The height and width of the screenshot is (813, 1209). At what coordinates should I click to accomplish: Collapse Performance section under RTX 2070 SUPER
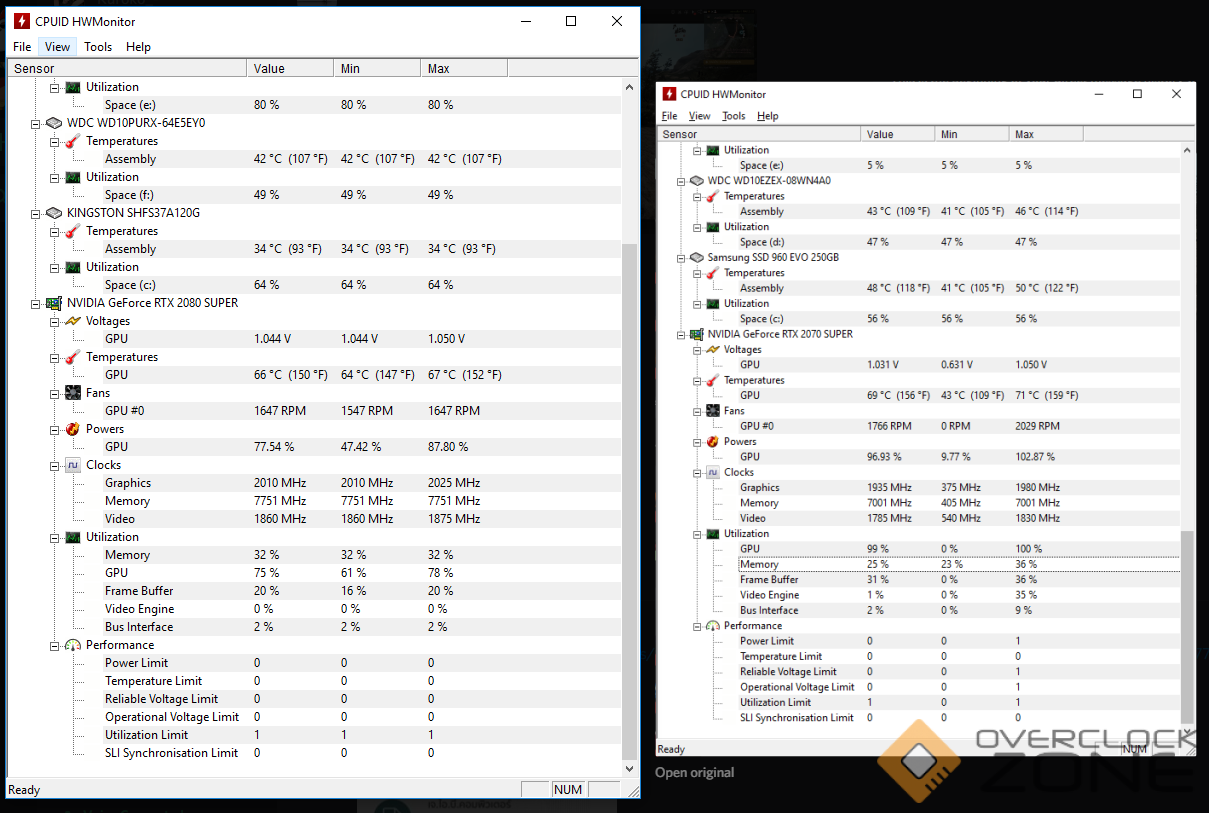coord(697,626)
